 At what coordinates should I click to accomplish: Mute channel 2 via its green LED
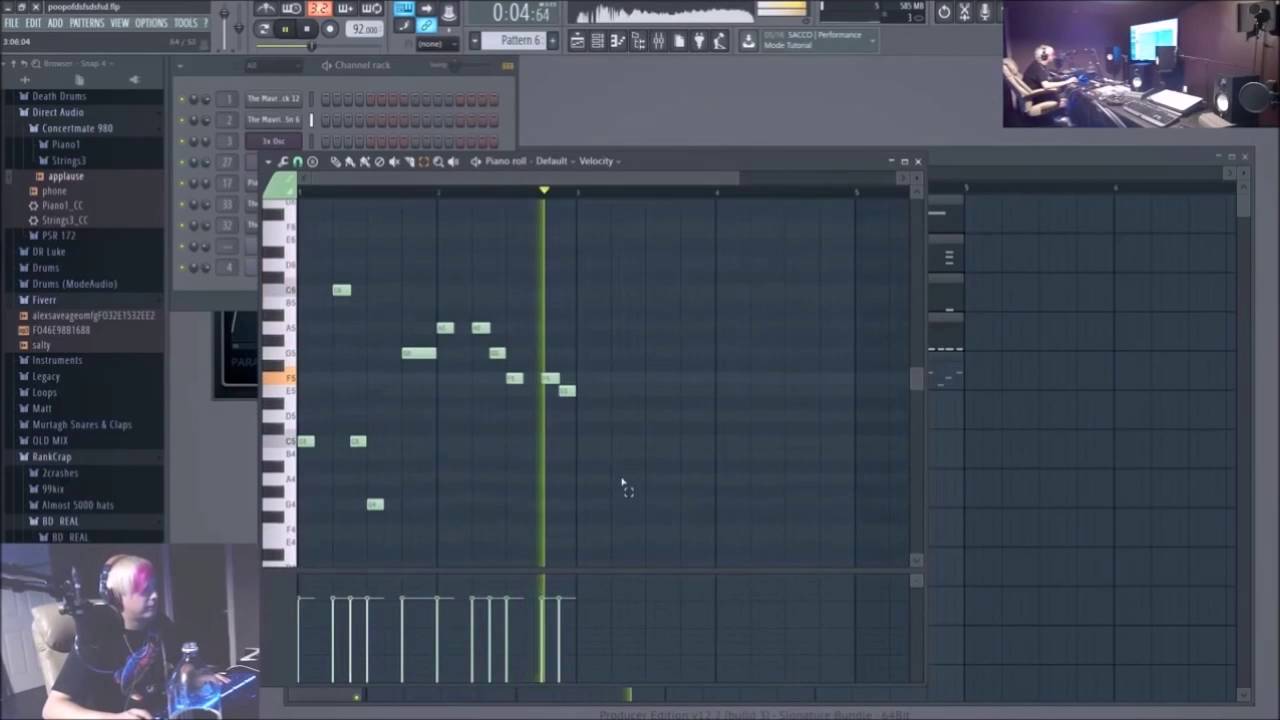181,120
